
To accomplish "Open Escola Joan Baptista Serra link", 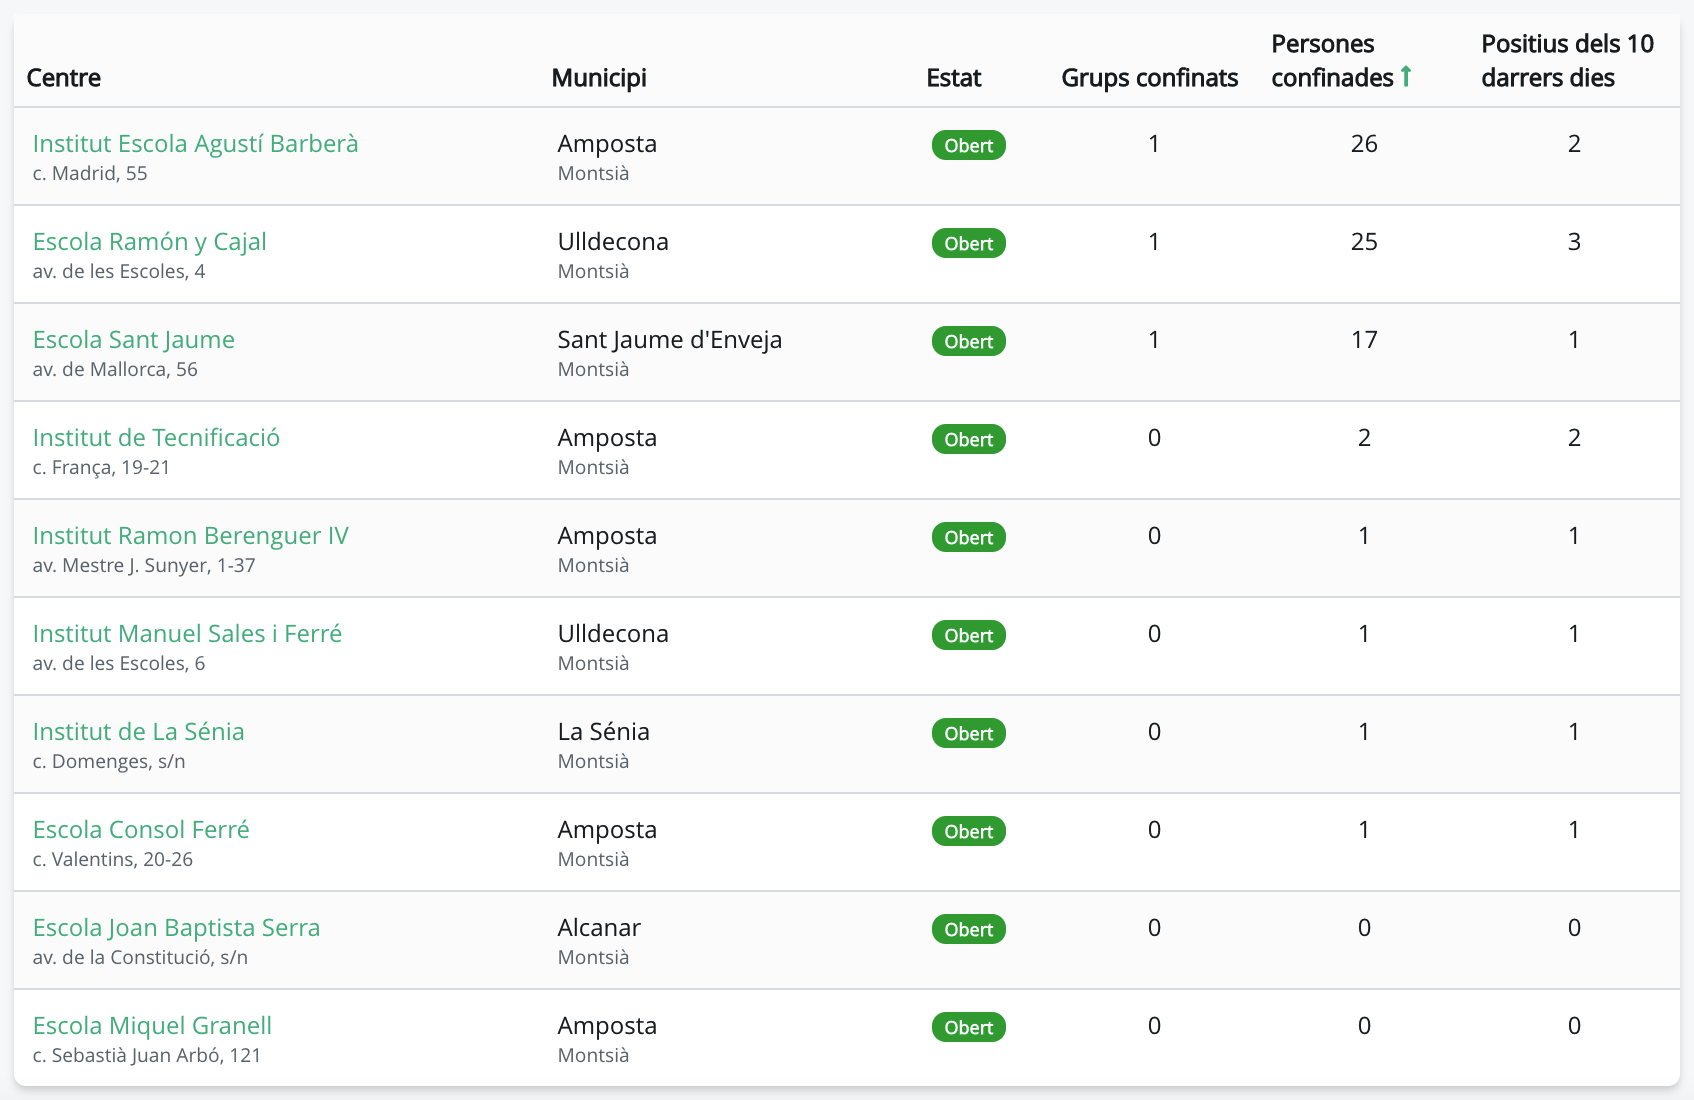I will (177, 928).
